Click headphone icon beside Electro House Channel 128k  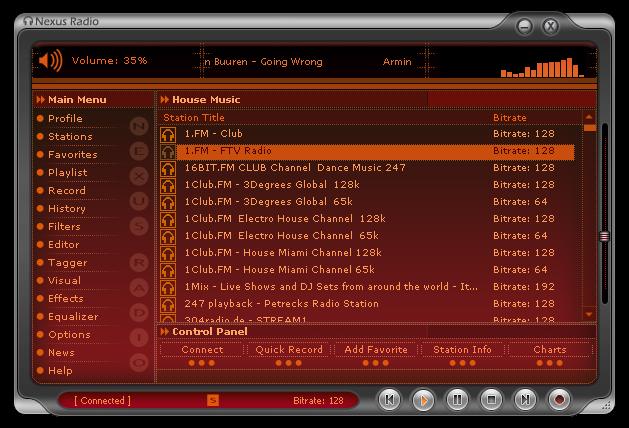click(x=168, y=219)
